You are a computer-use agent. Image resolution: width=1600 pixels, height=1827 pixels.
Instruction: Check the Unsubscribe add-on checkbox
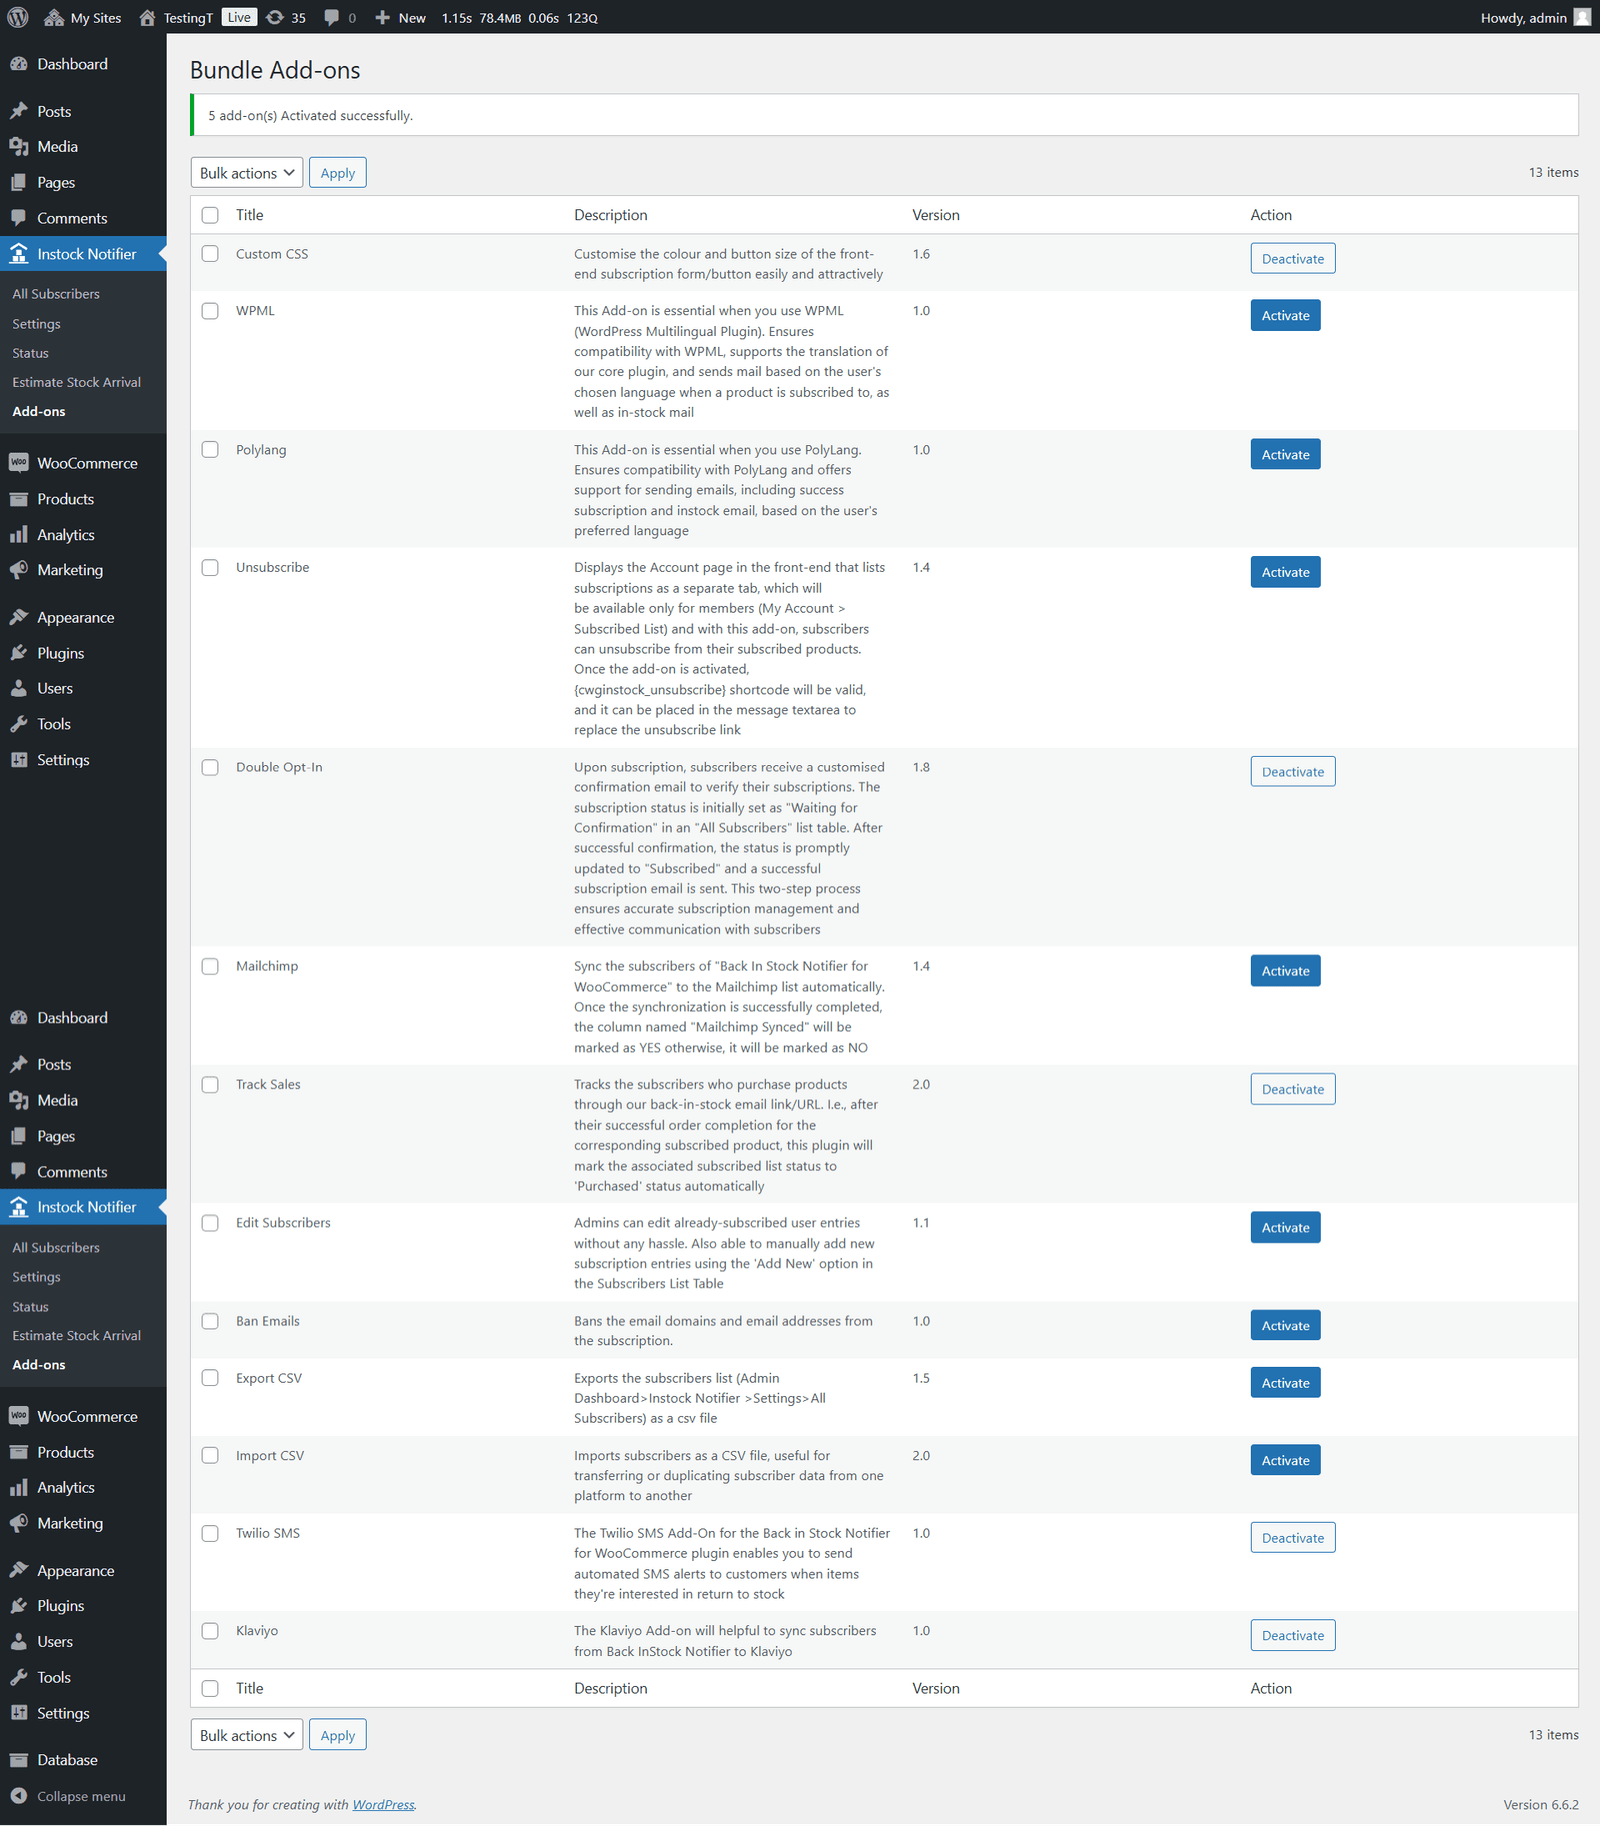210,568
